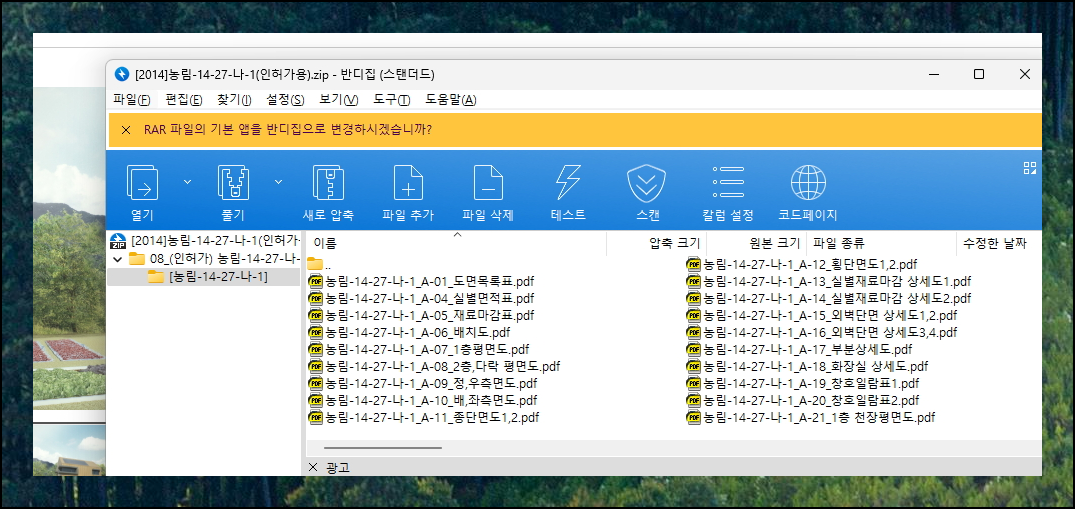Select PDF icon of A-04_실별면적표.pdf
Viewport: 1075px width, 509px height.
(x=315, y=298)
